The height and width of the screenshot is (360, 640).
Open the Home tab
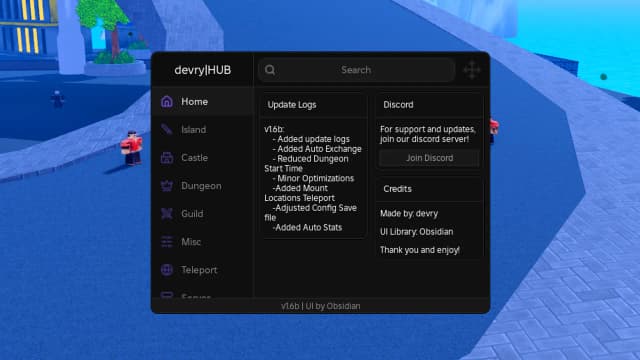point(202,101)
